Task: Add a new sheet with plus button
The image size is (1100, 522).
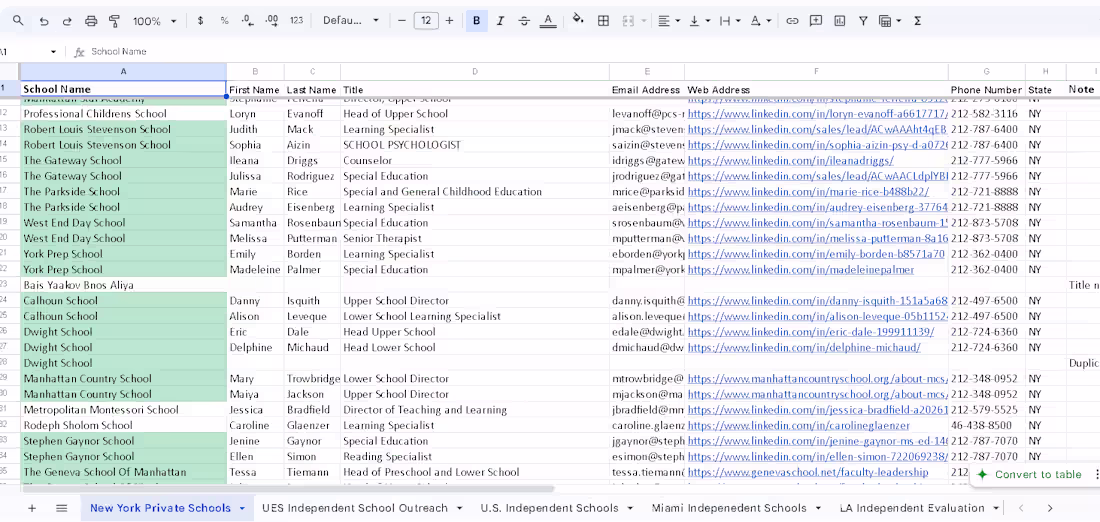Action: click(x=32, y=508)
